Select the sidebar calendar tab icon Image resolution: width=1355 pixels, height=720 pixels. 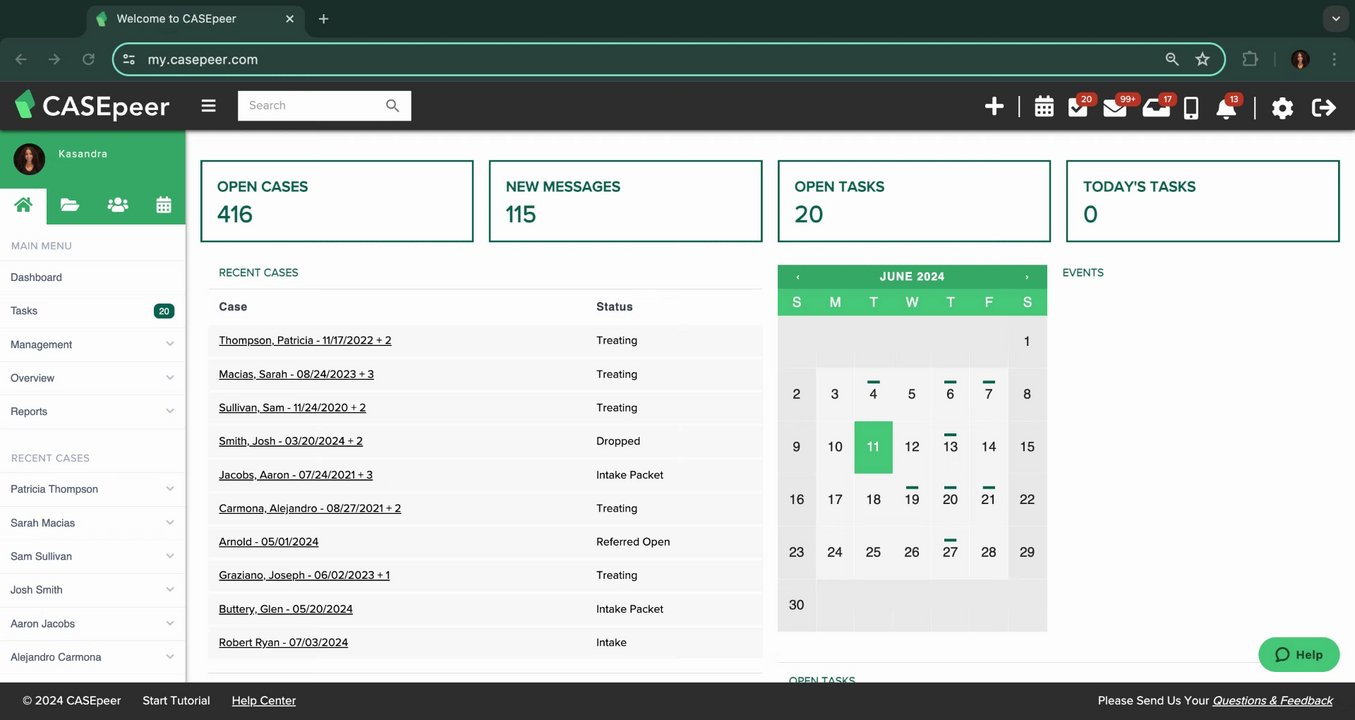(x=163, y=204)
